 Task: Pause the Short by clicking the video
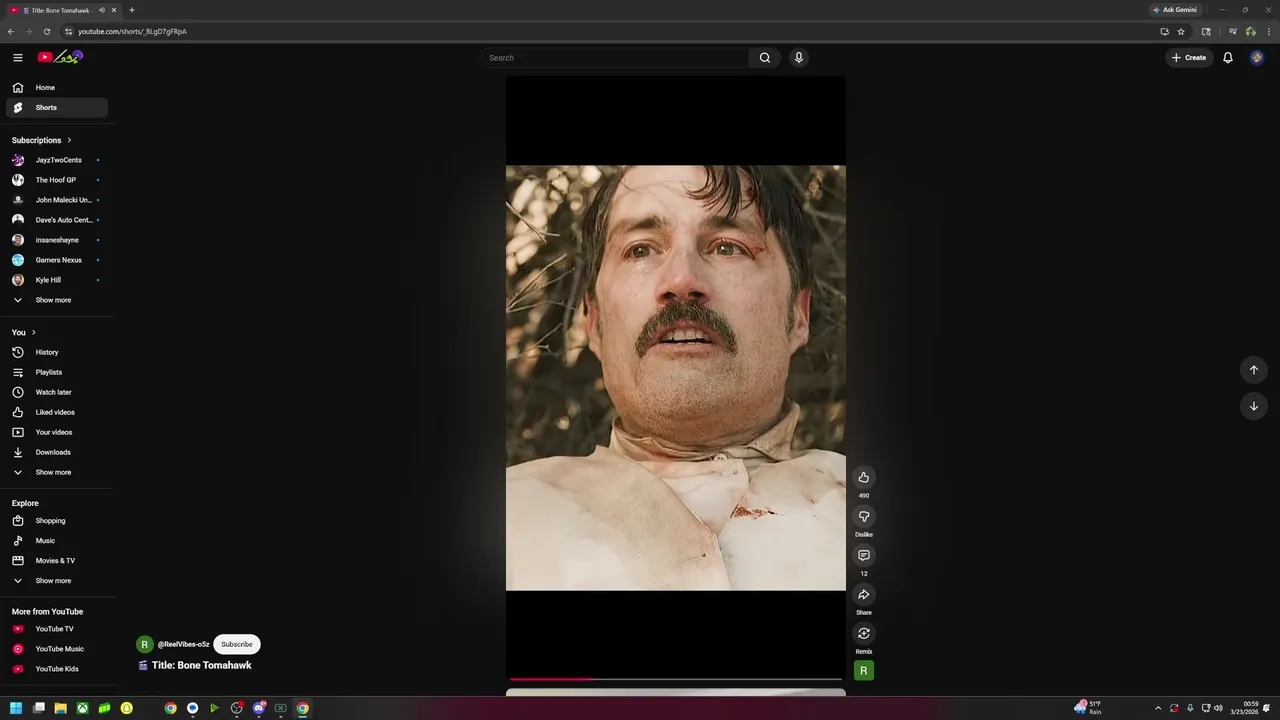pyautogui.click(x=676, y=378)
